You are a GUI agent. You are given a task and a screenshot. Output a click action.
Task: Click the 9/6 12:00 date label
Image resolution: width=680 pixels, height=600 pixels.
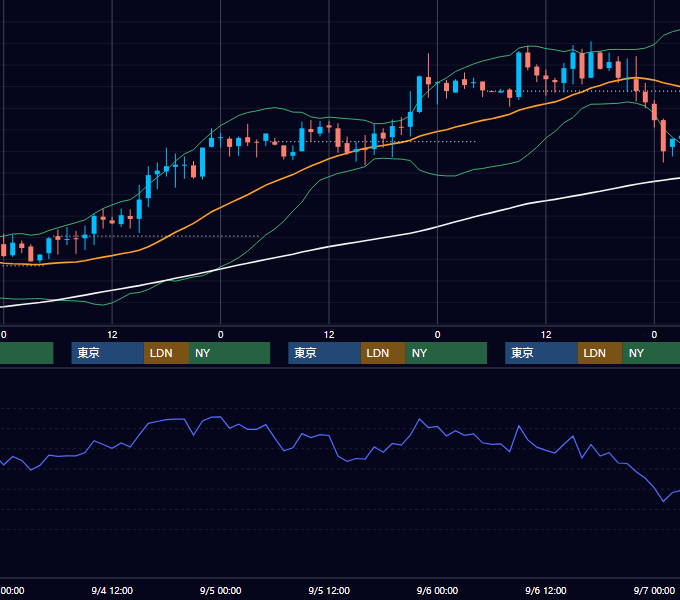(x=546, y=590)
